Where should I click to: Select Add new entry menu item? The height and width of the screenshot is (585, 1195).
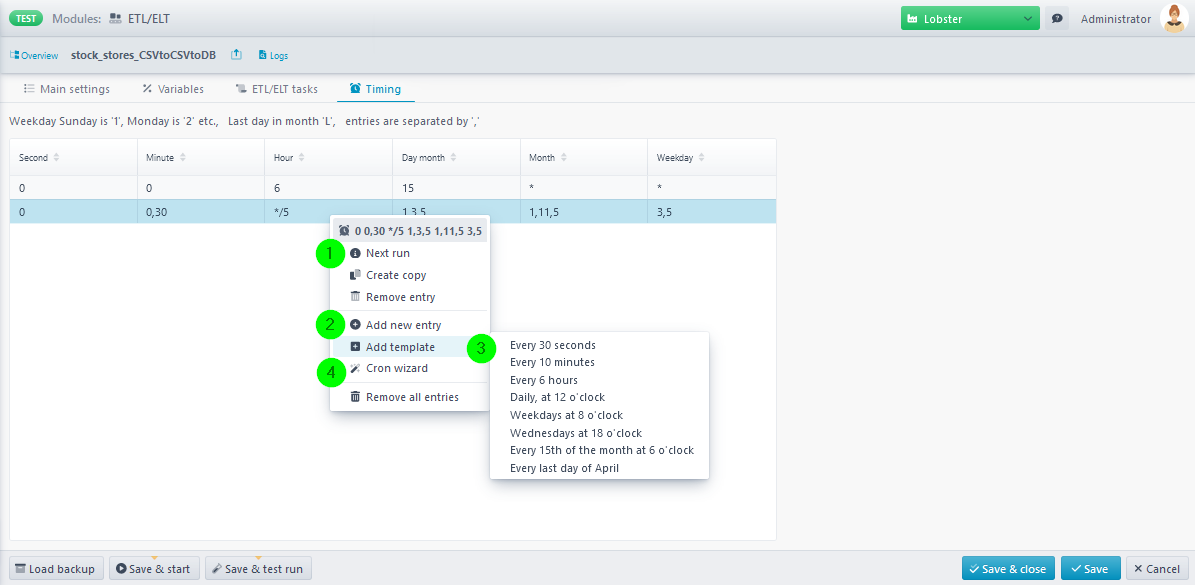pos(409,324)
